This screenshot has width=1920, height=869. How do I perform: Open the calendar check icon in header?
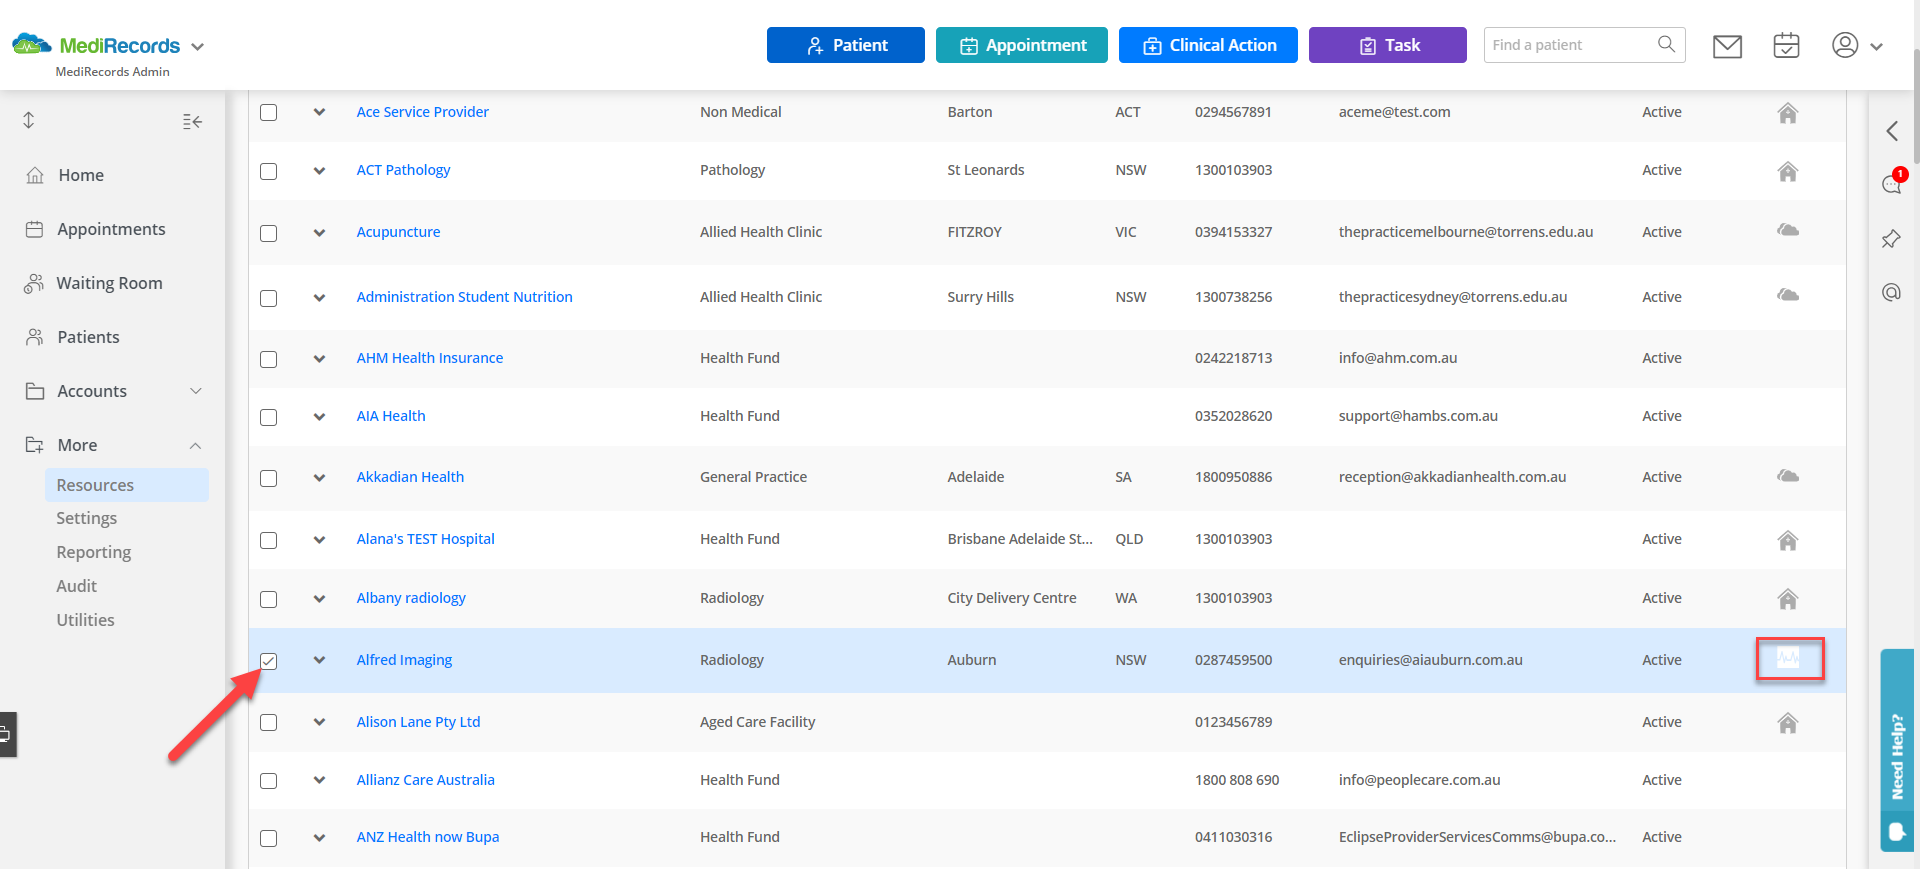pyautogui.click(x=1786, y=45)
